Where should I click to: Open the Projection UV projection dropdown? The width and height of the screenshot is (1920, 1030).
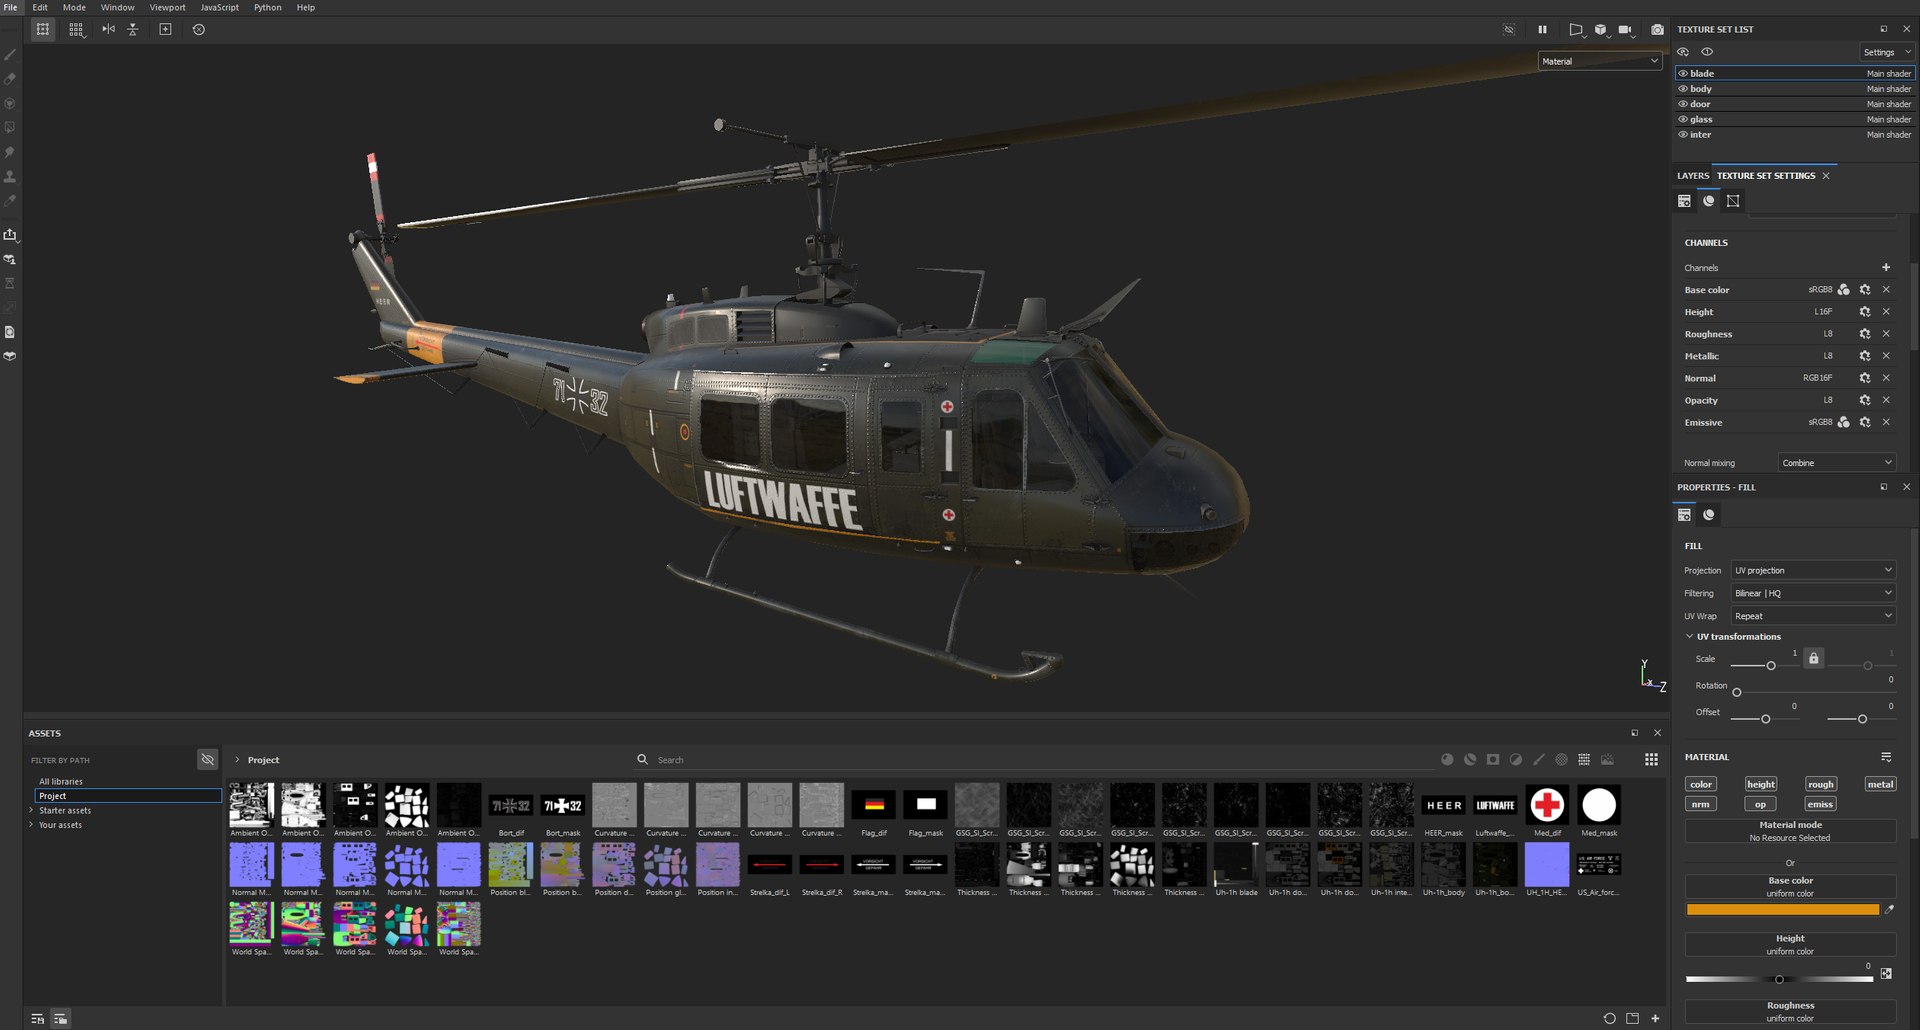pyautogui.click(x=1813, y=570)
